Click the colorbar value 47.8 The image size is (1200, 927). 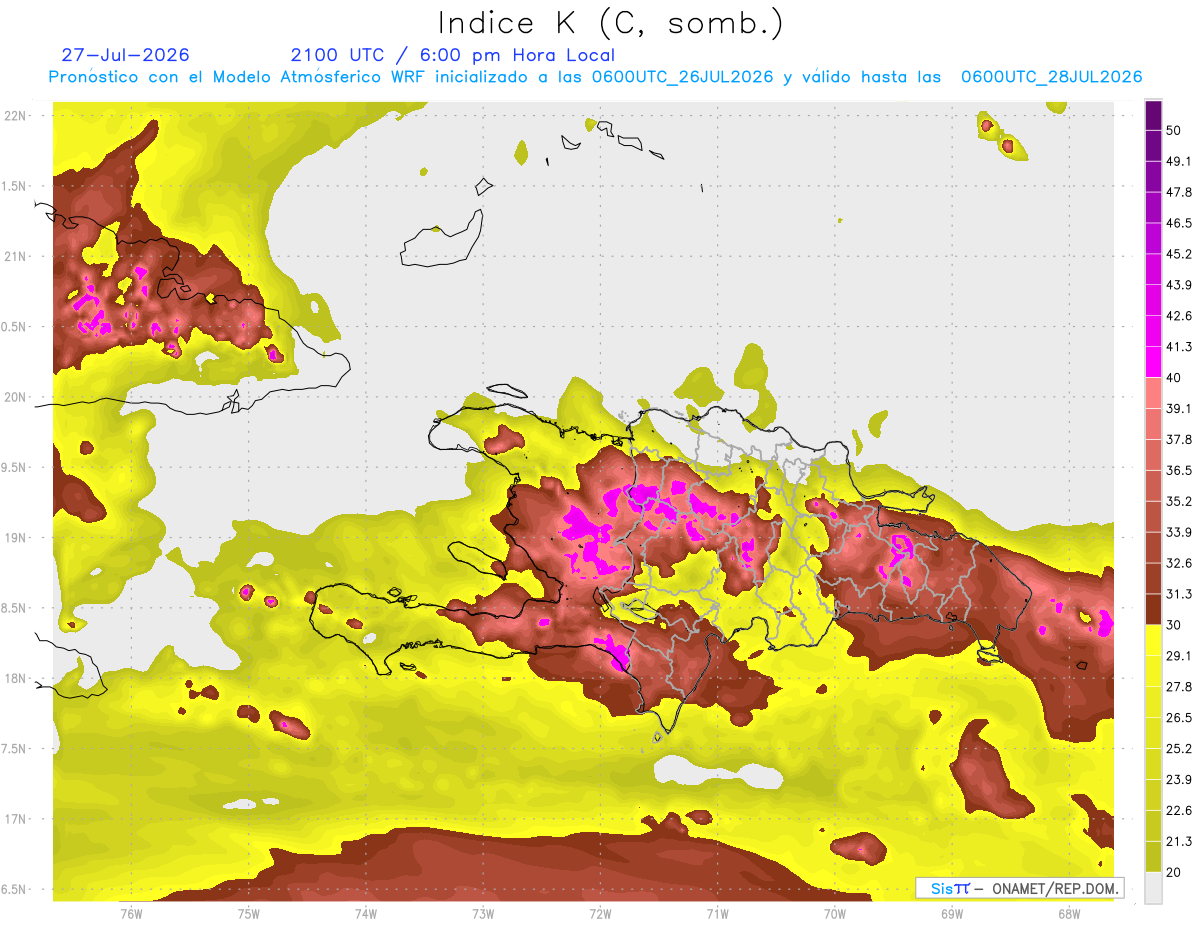[1179, 192]
